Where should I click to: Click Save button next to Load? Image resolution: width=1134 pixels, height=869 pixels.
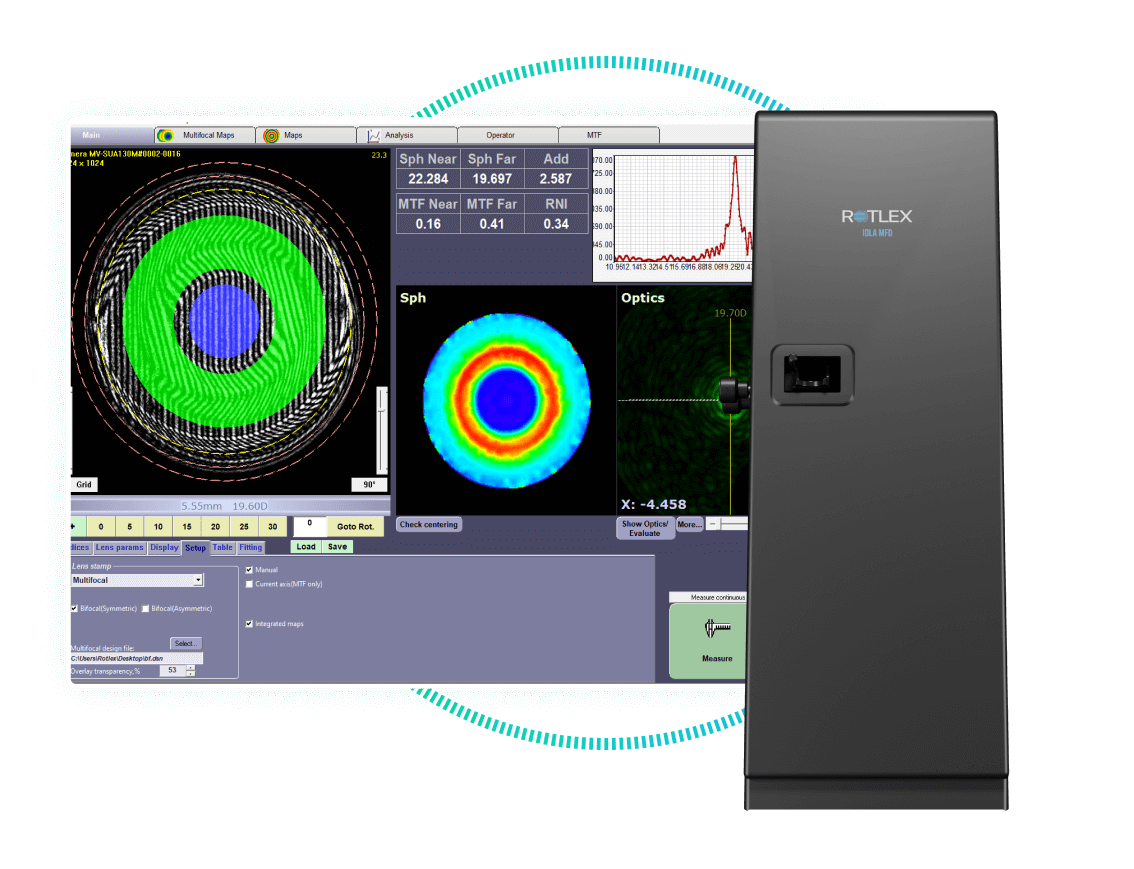point(337,547)
